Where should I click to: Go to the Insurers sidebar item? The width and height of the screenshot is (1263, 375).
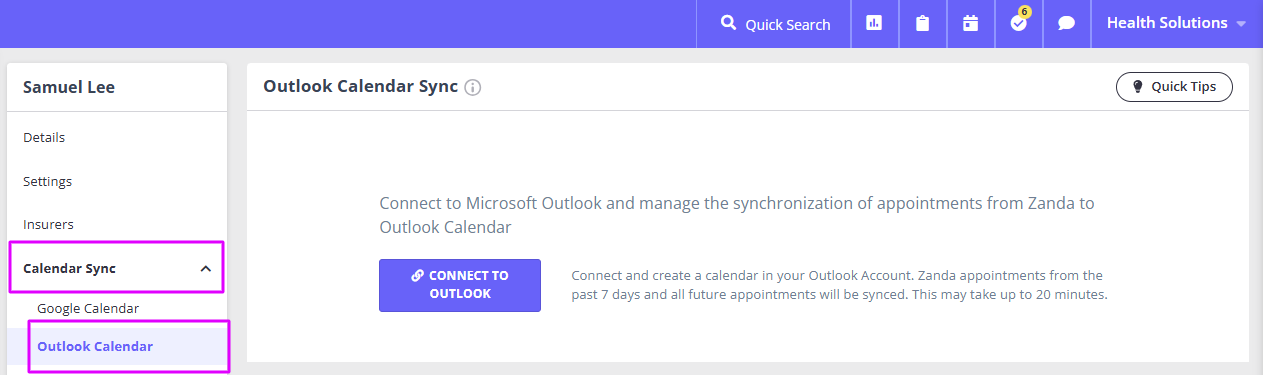click(x=48, y=224)
